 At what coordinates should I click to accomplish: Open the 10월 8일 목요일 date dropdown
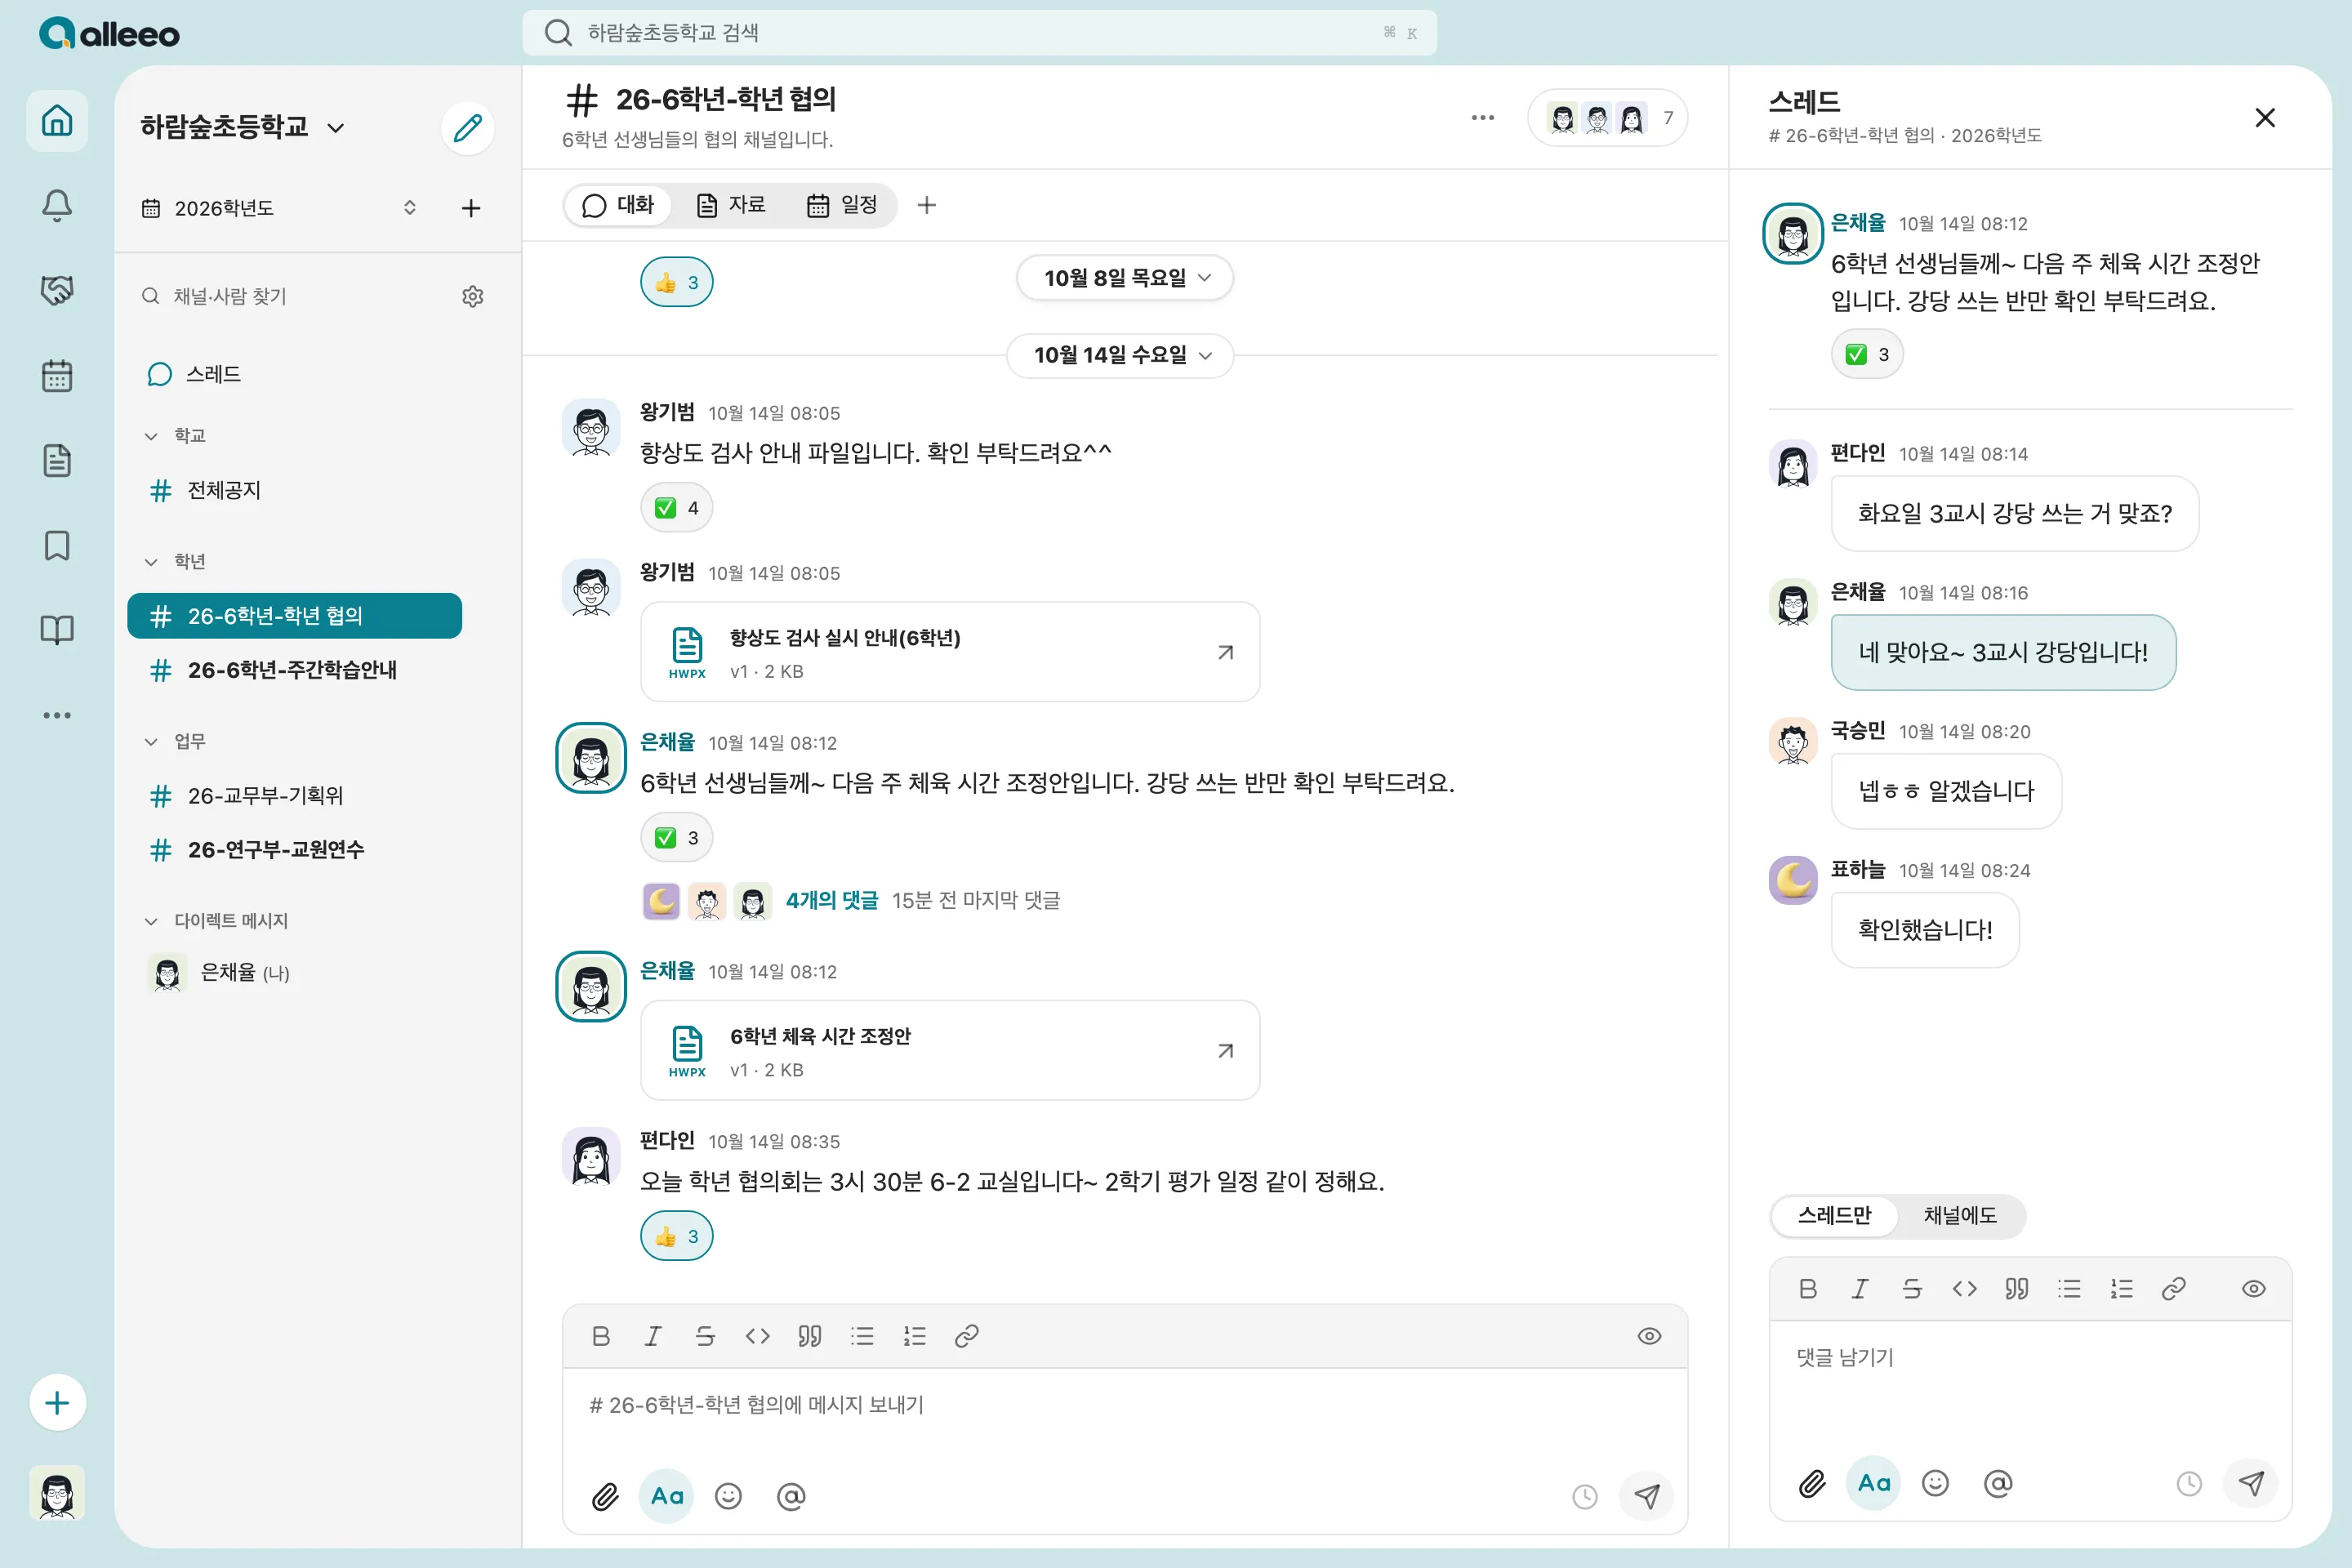pos(1125,278)
